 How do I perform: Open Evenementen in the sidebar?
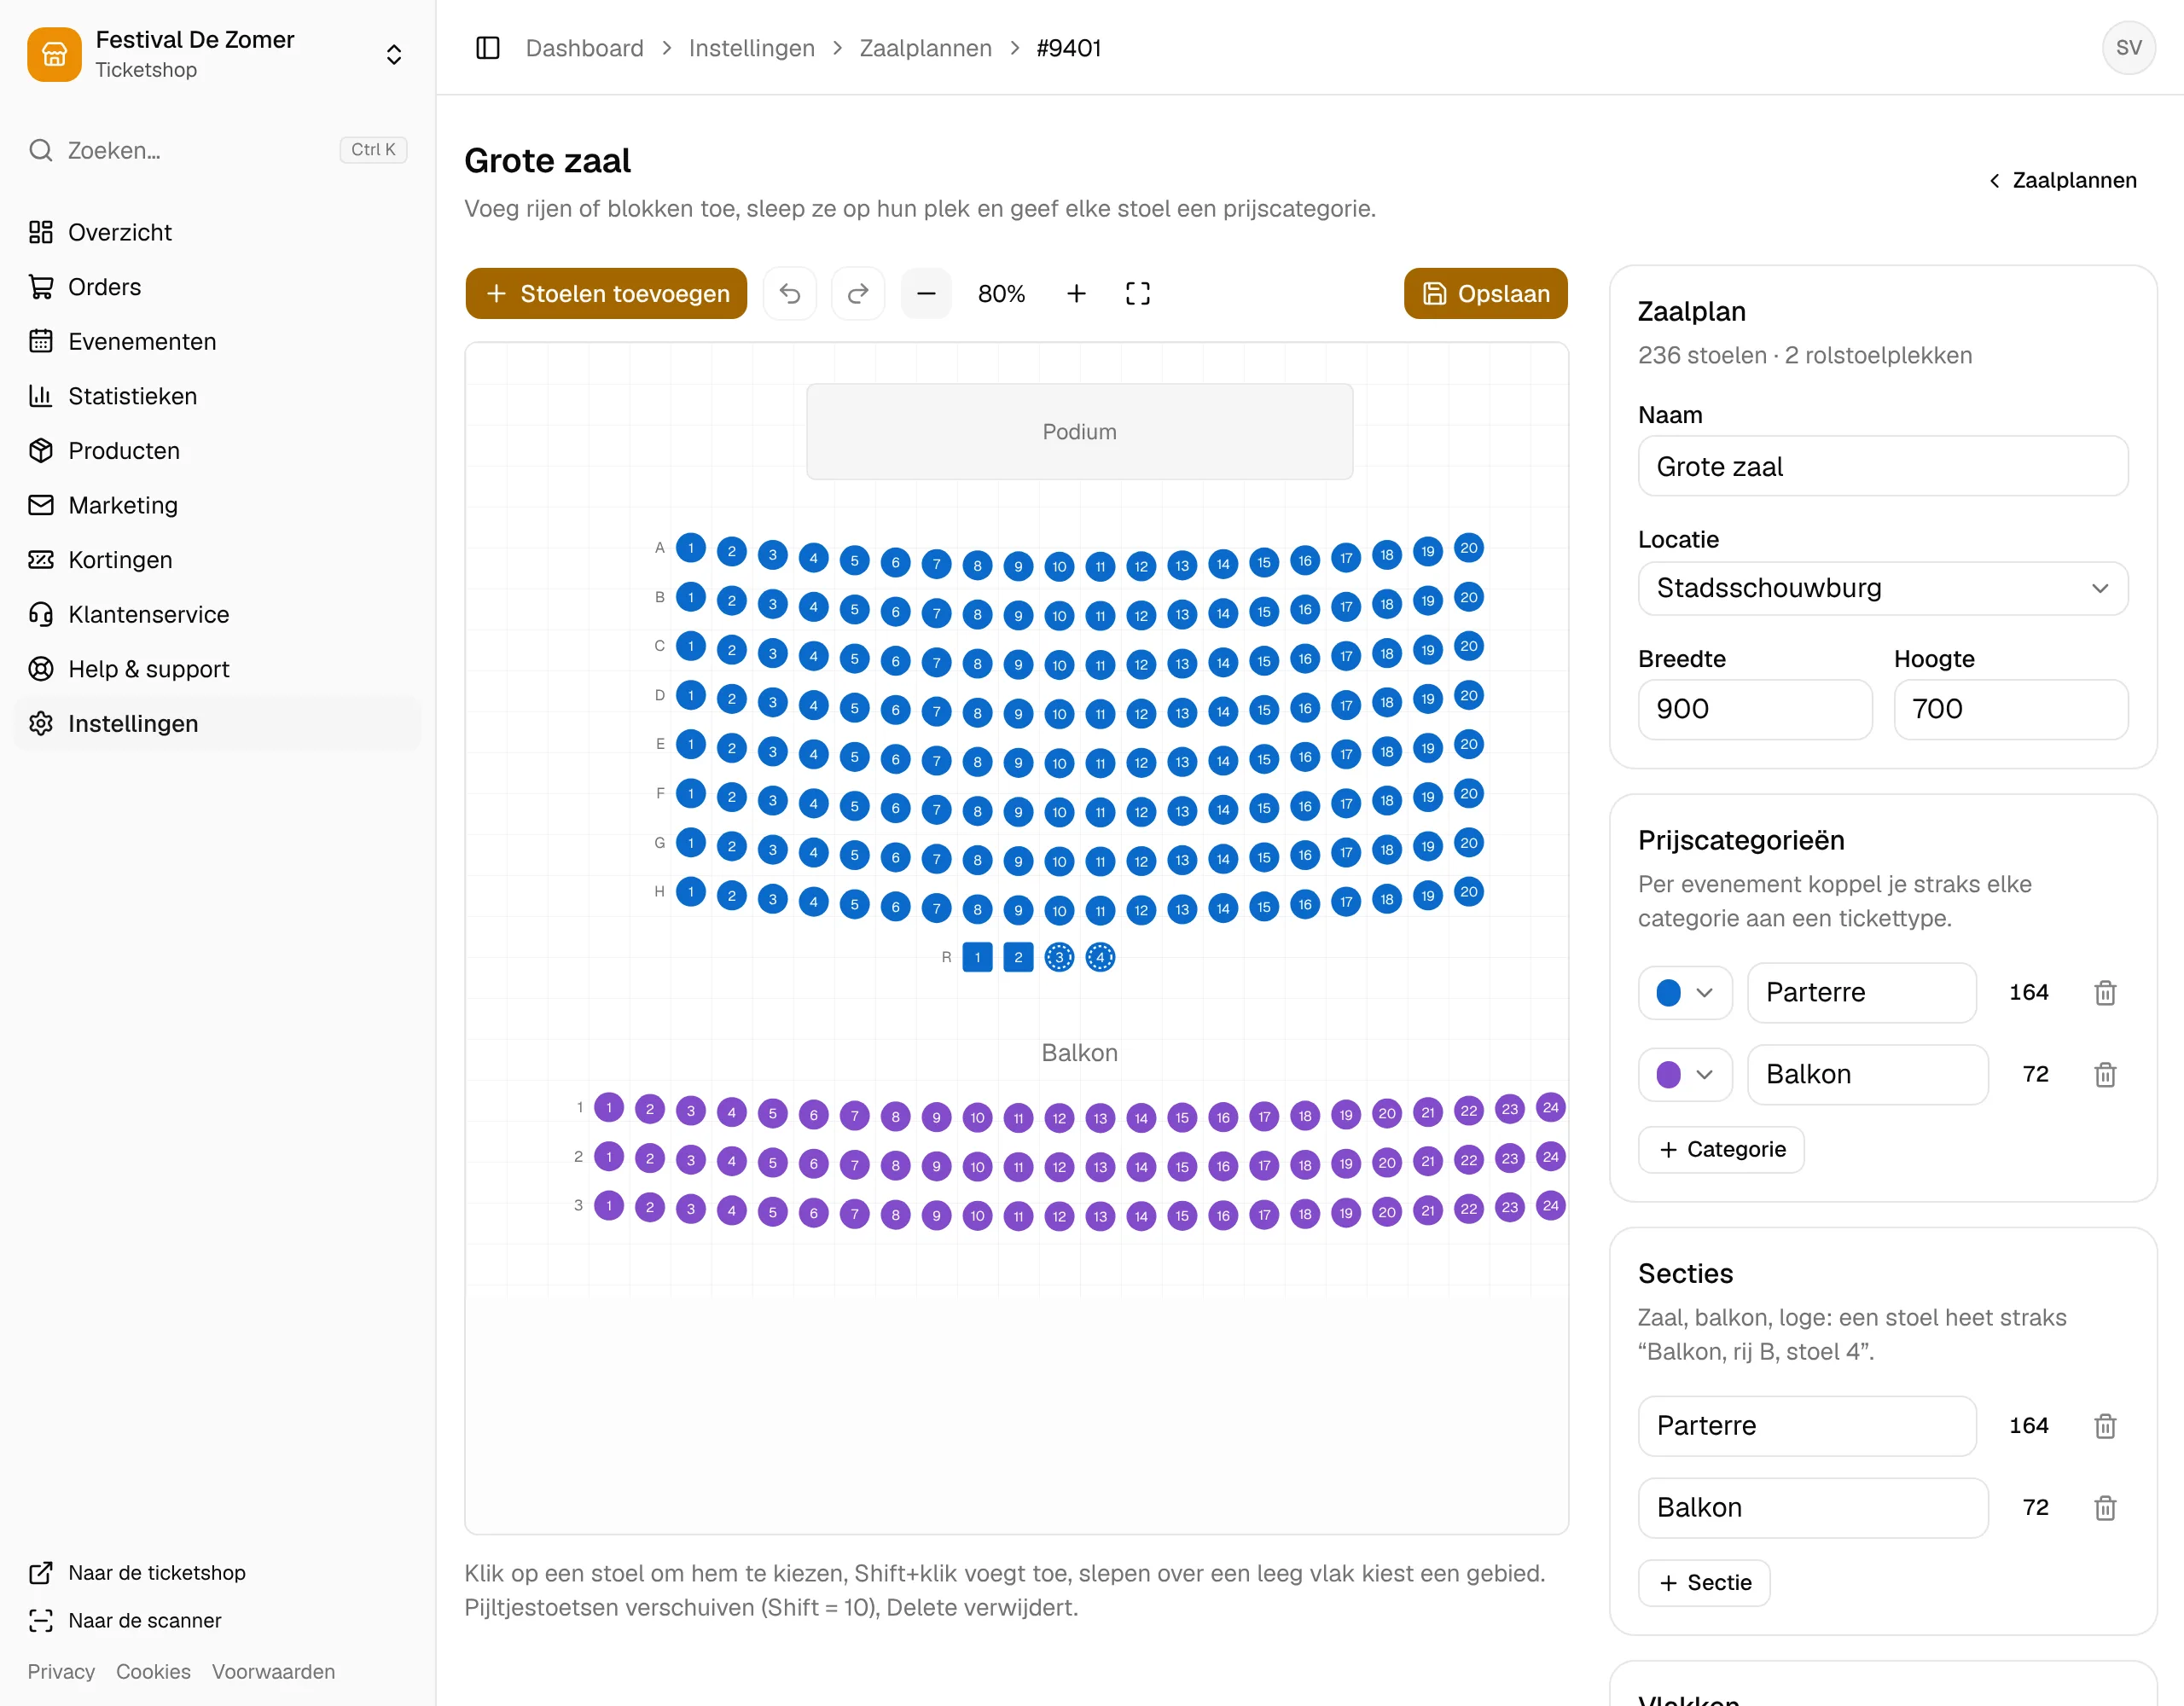click(217, 341)
